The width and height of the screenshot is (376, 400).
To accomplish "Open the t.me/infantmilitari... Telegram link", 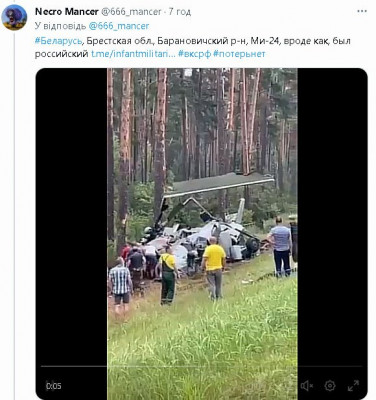I will (x=133, y=54).
